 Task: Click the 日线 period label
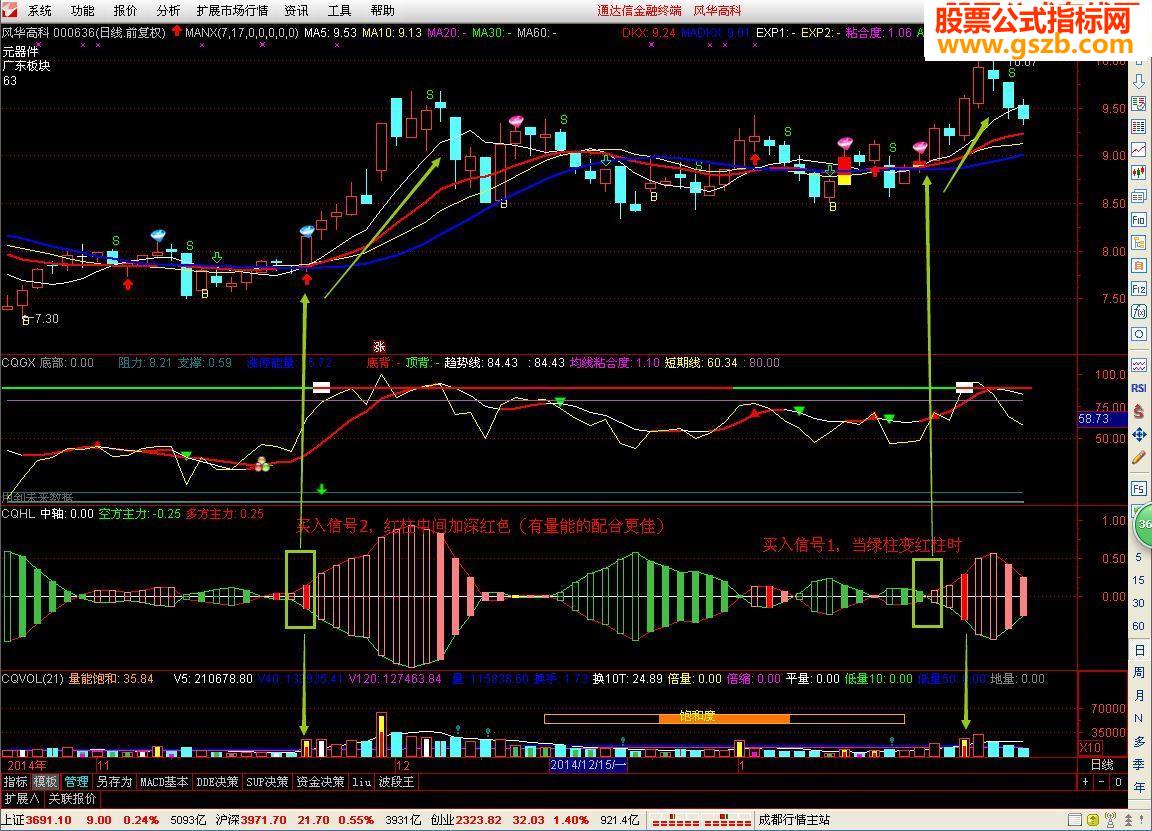pyautogui.click(x=1102, y=764)
